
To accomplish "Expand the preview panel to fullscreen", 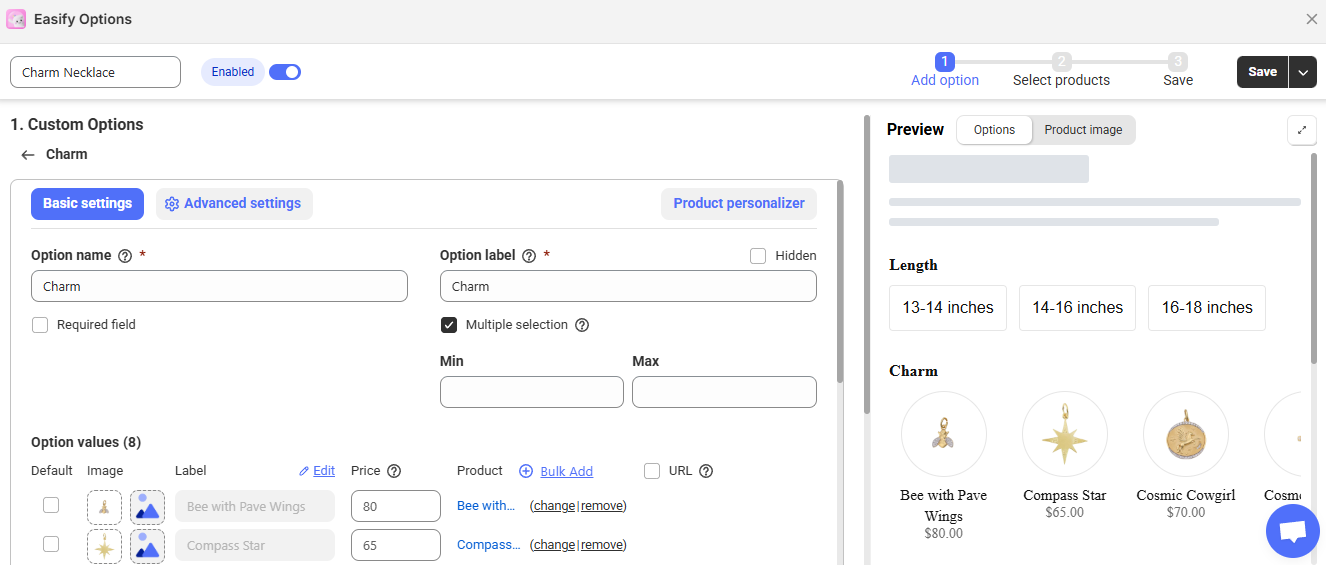I will tap(1301, 130).
